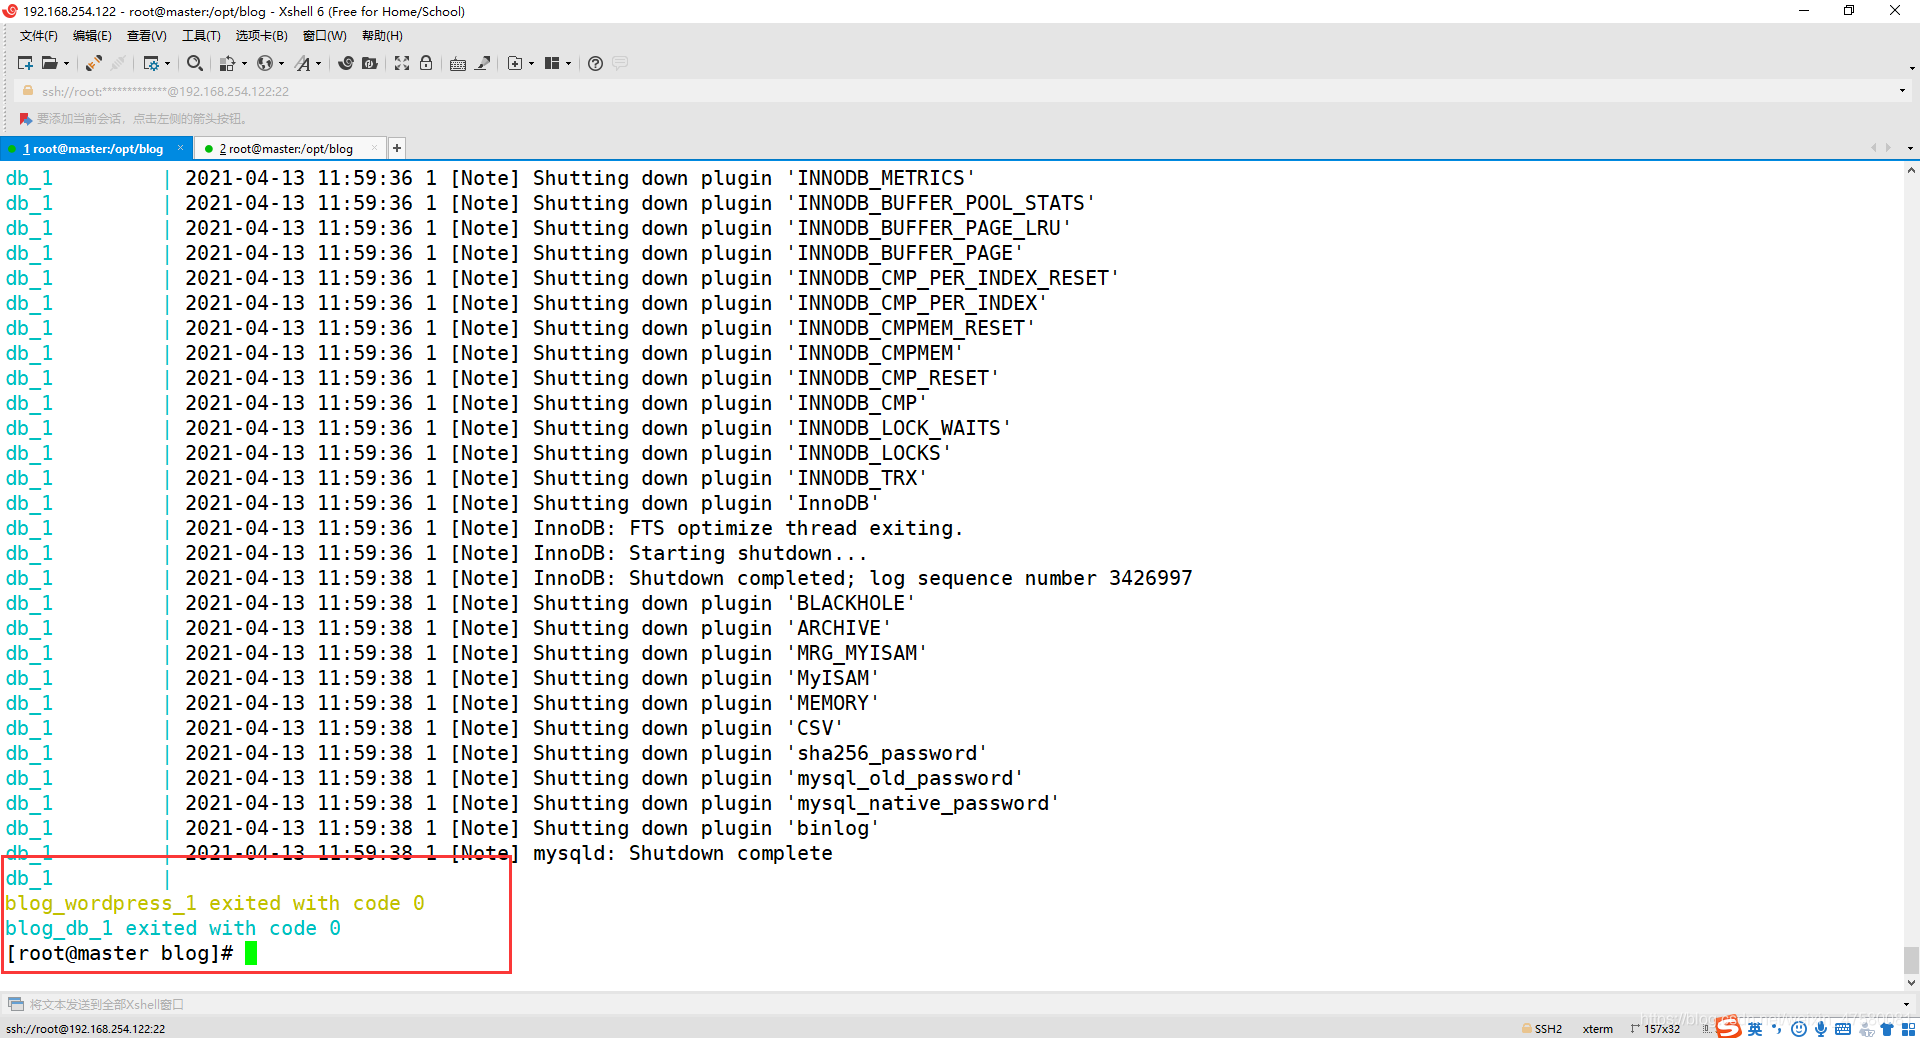Image resolution: width=1920 pixels, height=1038 pixels.
Task: Expand the color scheme dropdown arrow
Action: (244, 63)
